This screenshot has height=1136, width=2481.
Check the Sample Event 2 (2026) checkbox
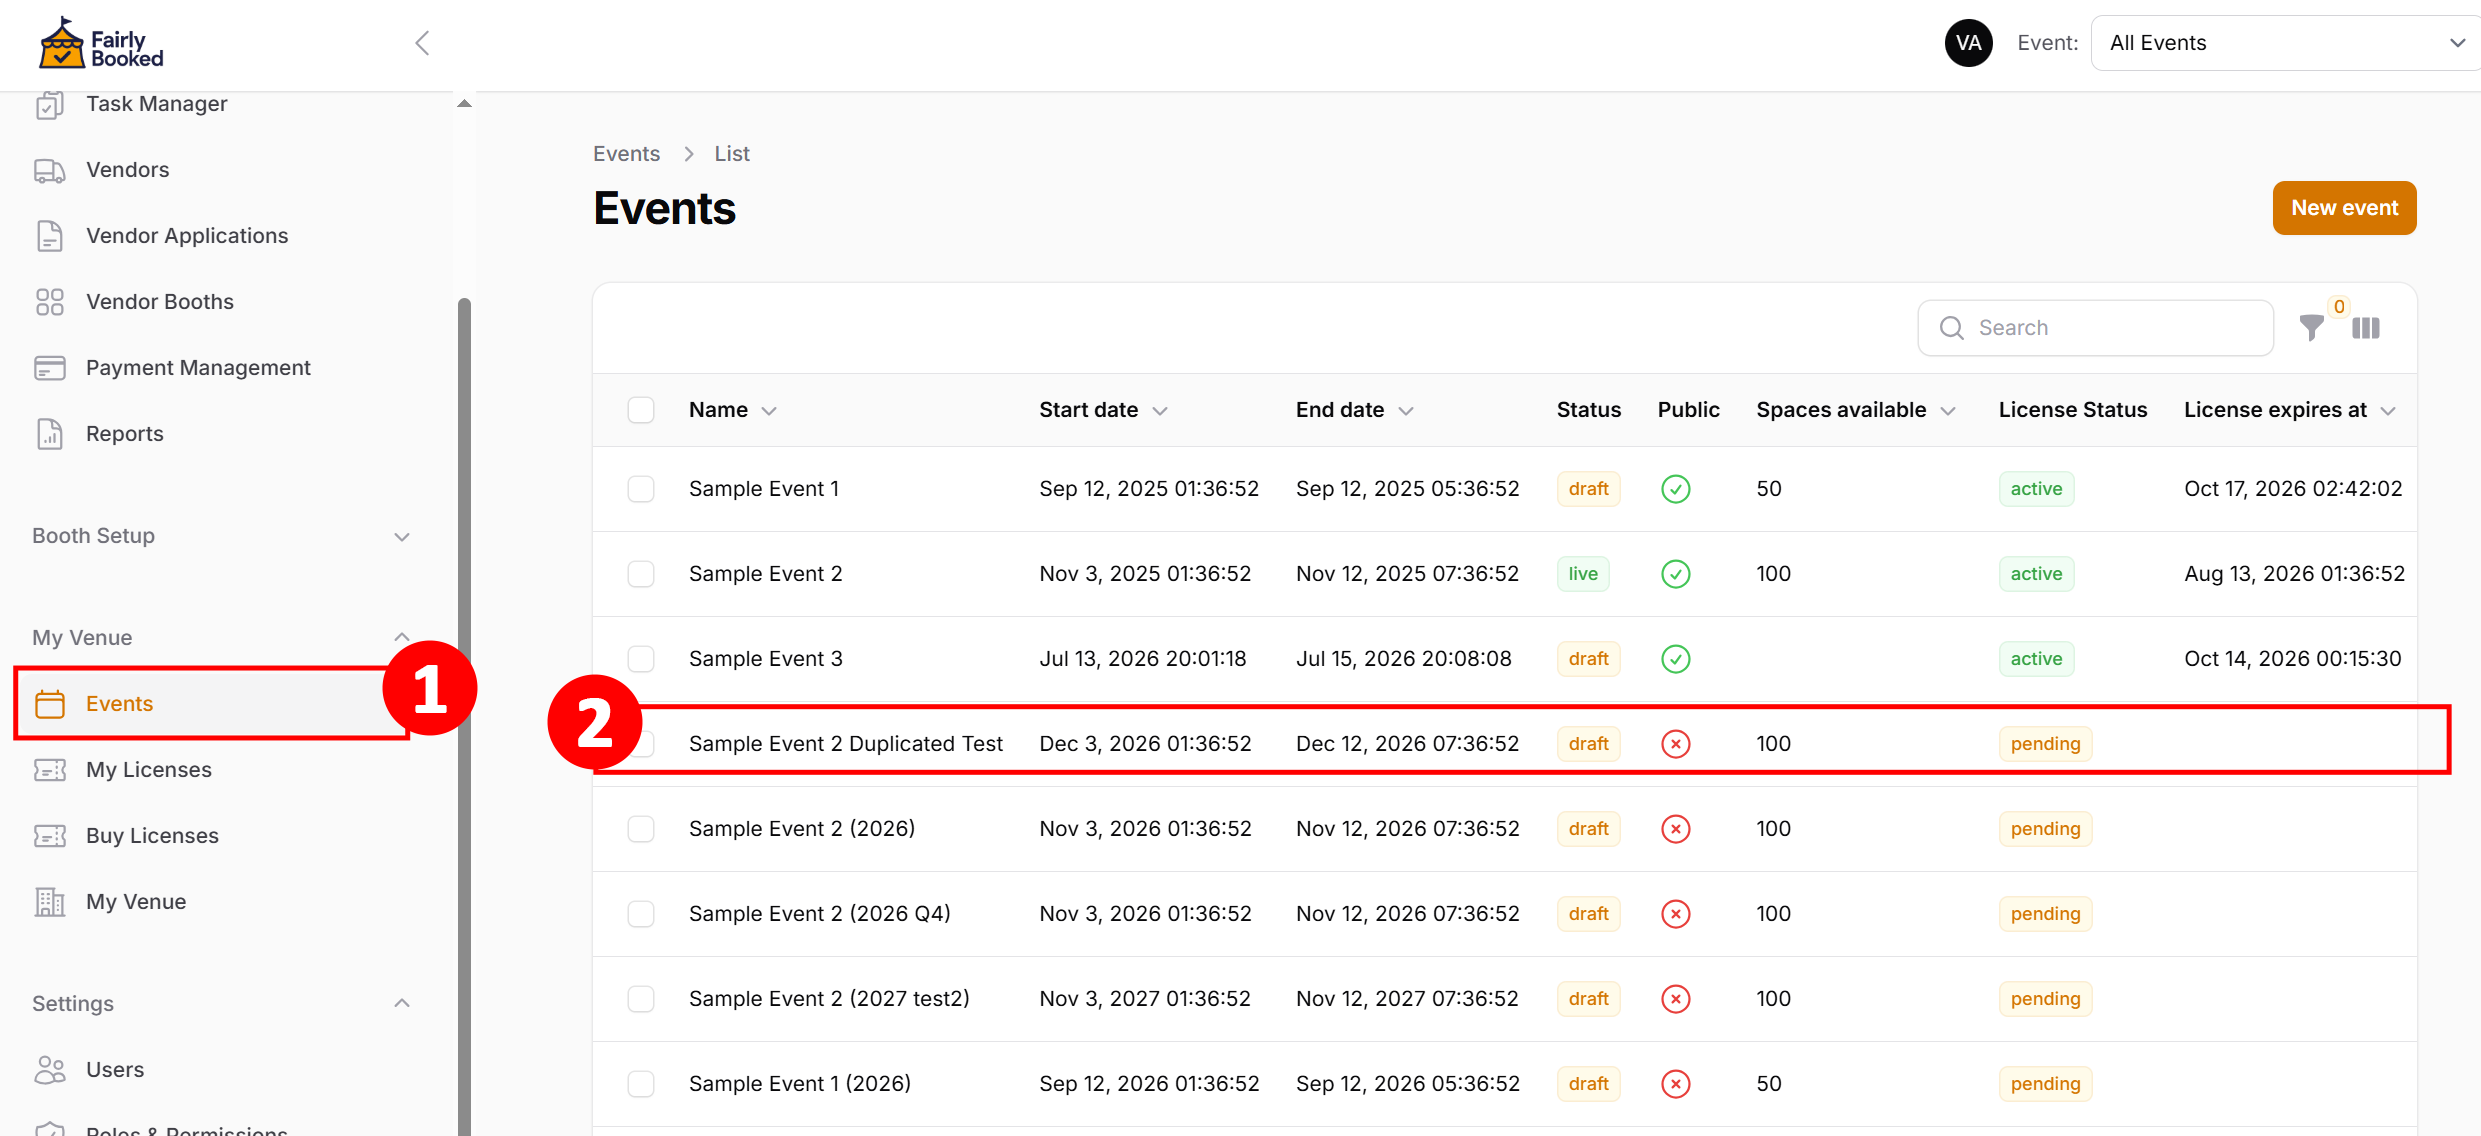coord(641,829)
